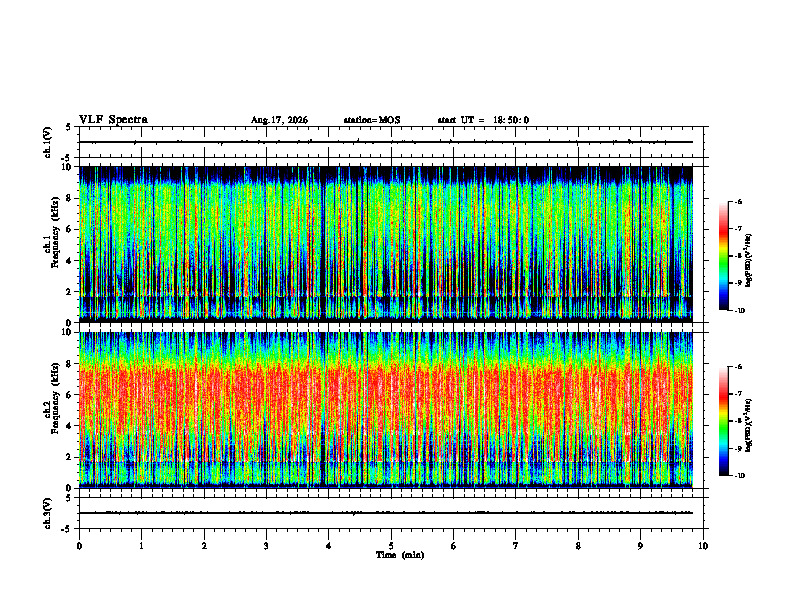Click the VLF Spectra title text
This screenshot has height=612, width=792.
(x=113, y=120)
